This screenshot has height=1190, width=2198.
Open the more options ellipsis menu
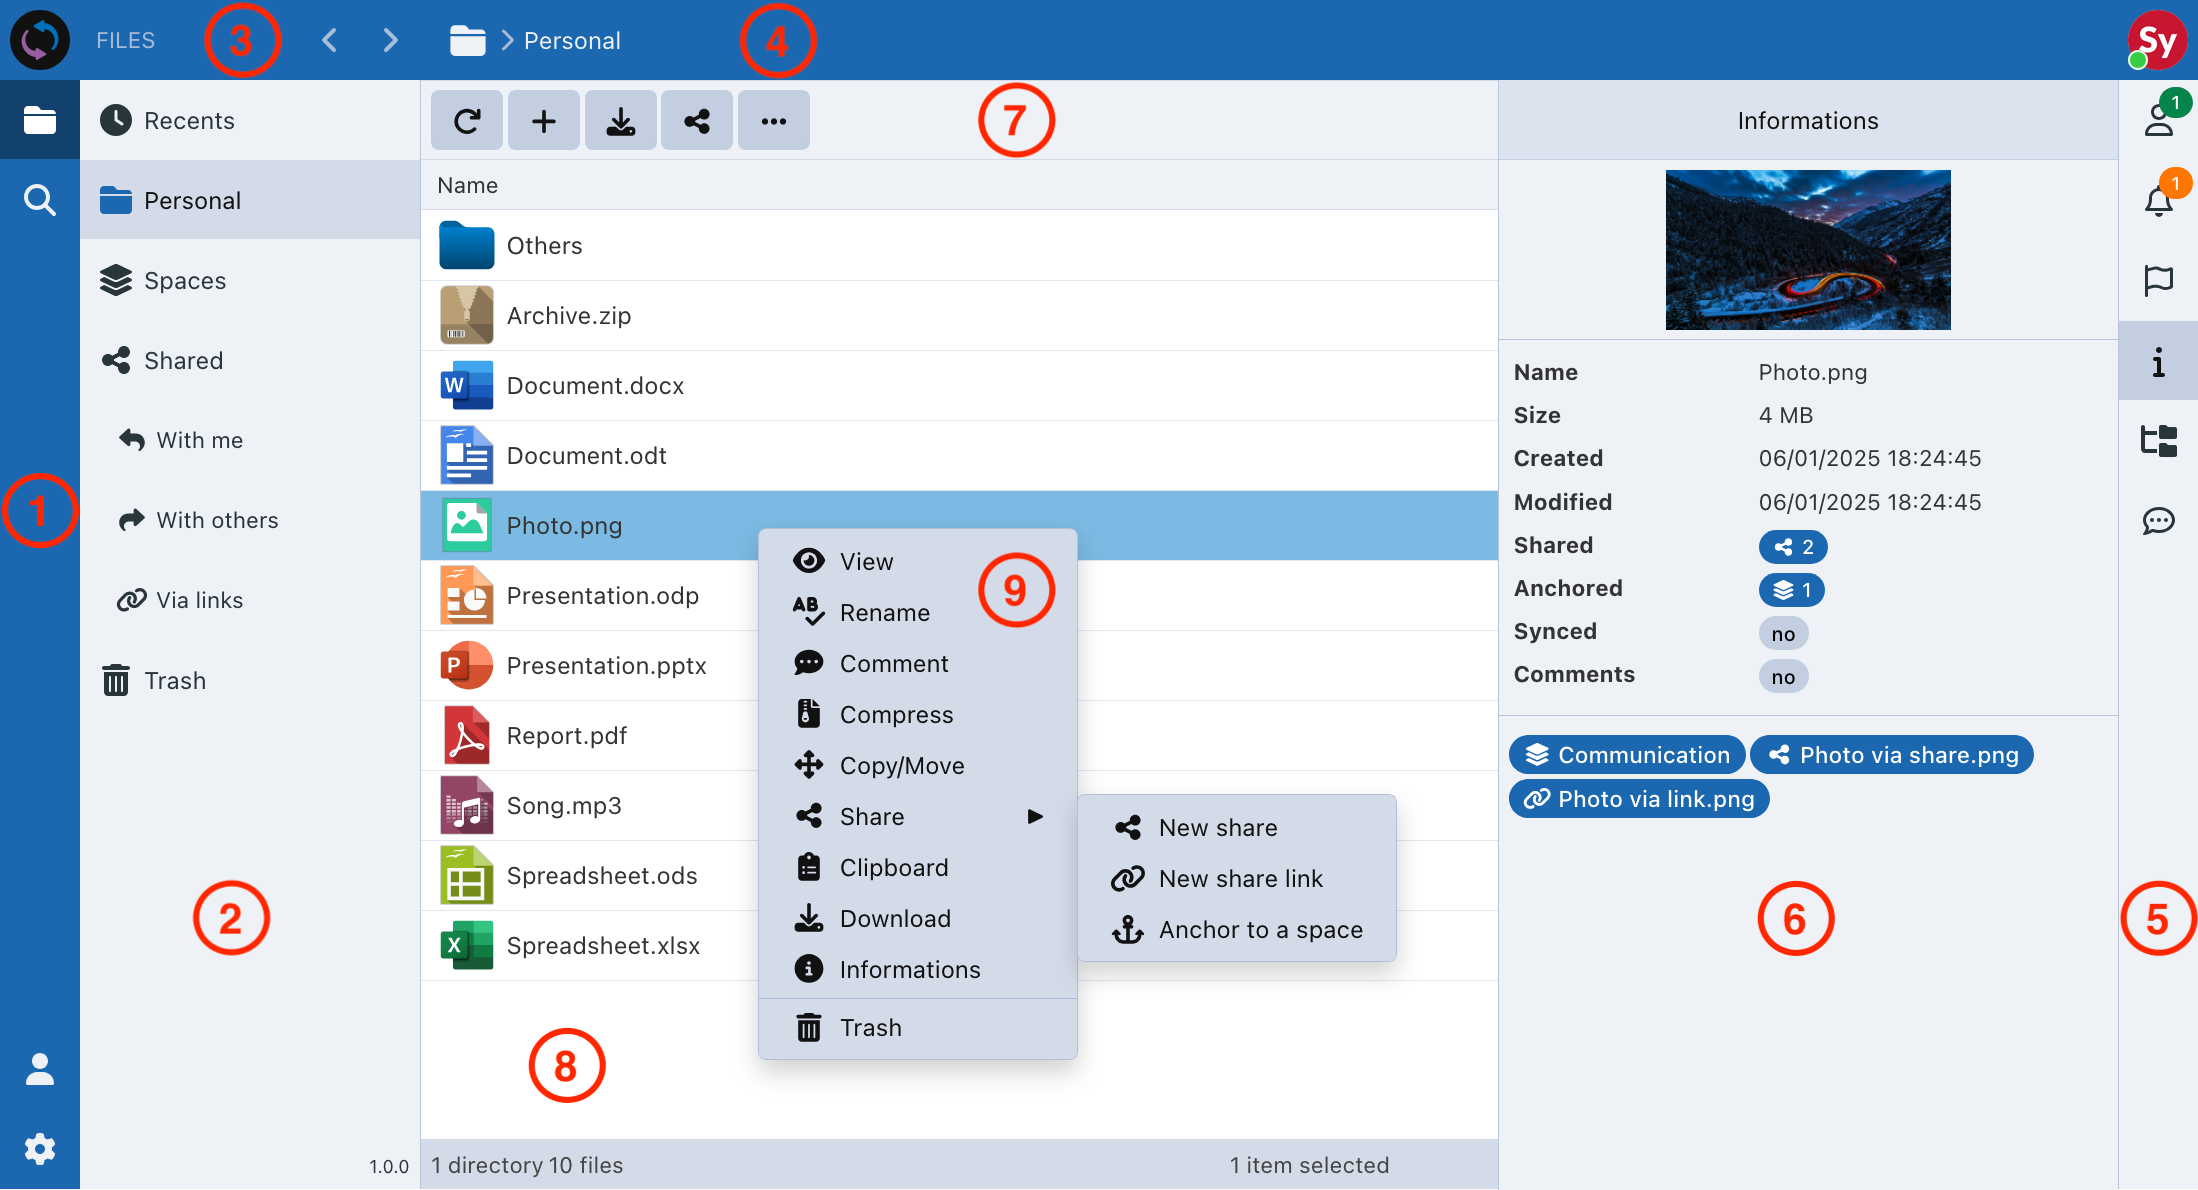click(773, 120)
